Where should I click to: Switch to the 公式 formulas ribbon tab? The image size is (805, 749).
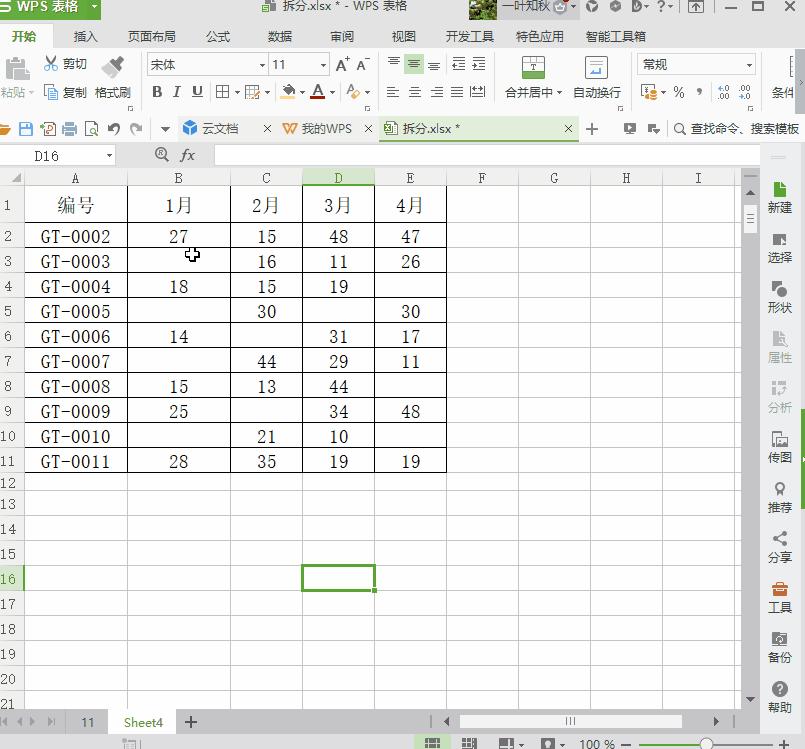[x=218, y=37]
